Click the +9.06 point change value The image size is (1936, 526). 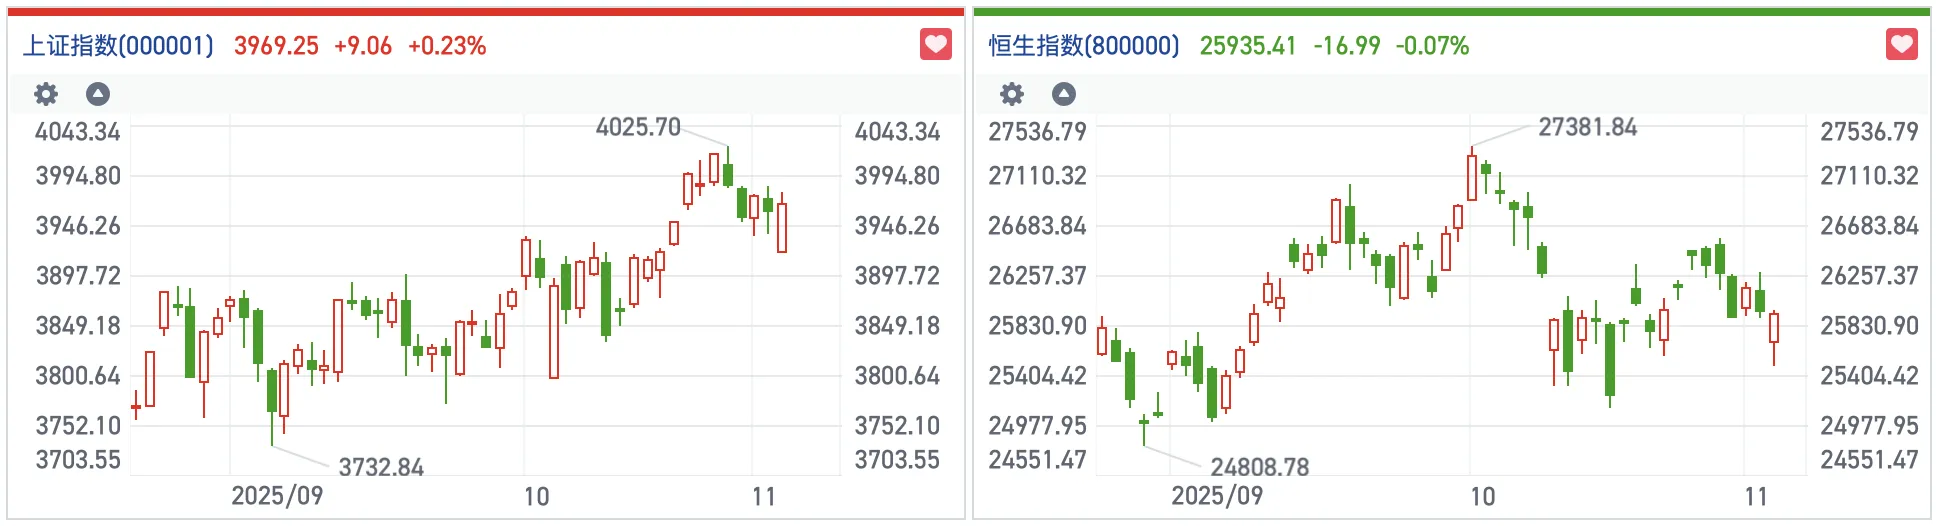coord(363,46)
